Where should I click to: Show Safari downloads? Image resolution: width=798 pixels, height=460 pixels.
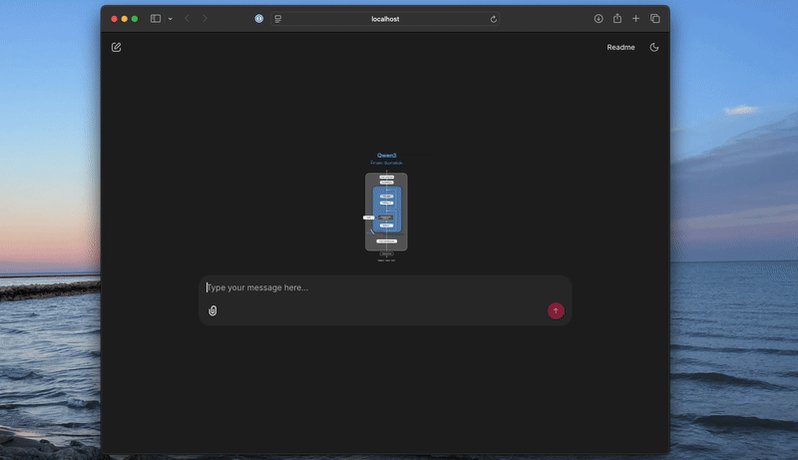click(x=598, y=19)
